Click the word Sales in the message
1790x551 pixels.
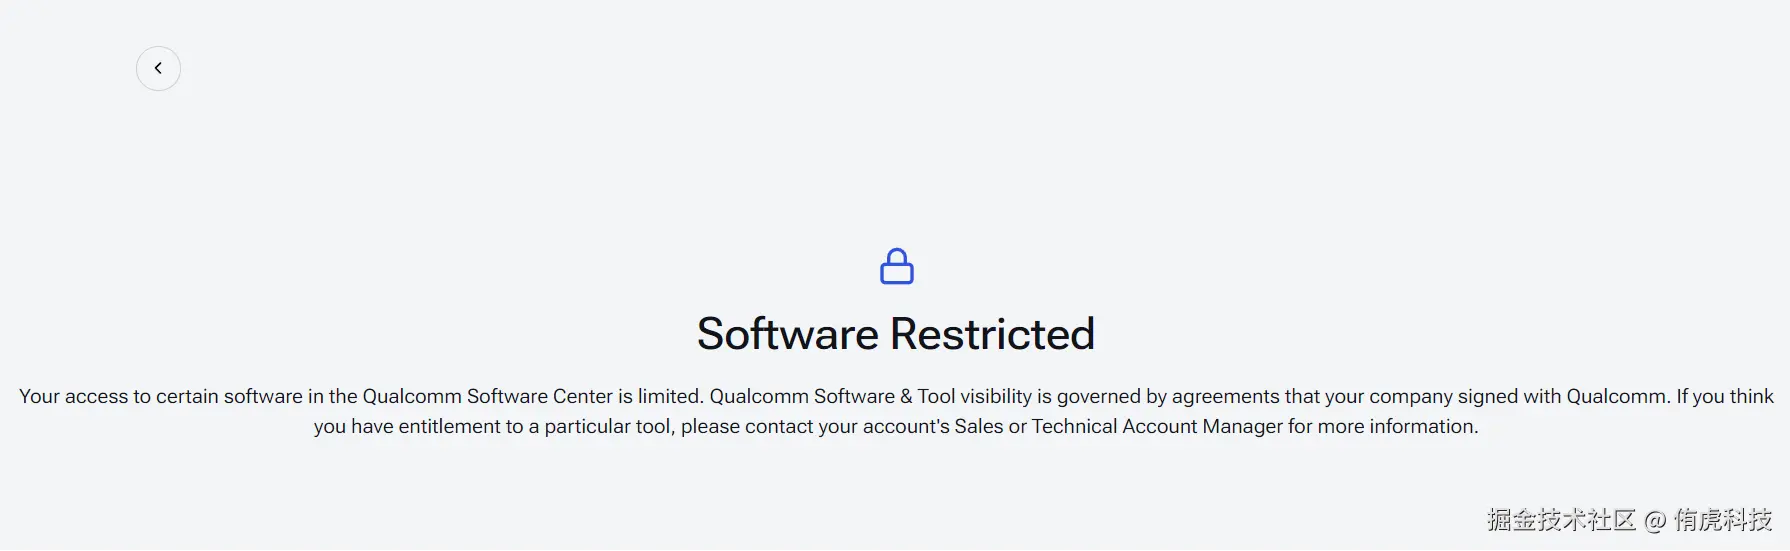[978, 426]
